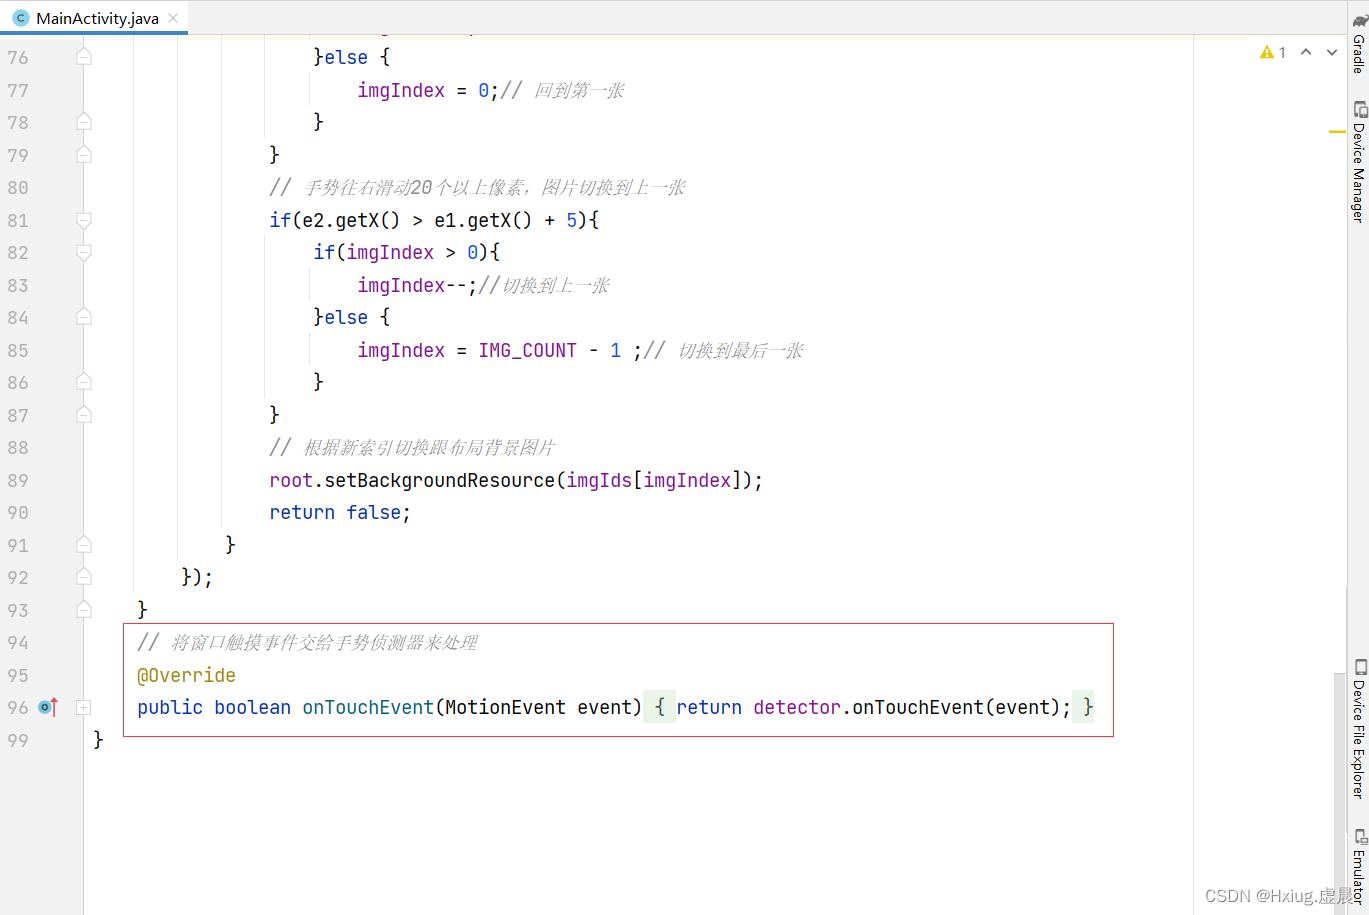Click the fold end marker on line 86
This screenshot has width=1369, height=915.
[84, 382]
